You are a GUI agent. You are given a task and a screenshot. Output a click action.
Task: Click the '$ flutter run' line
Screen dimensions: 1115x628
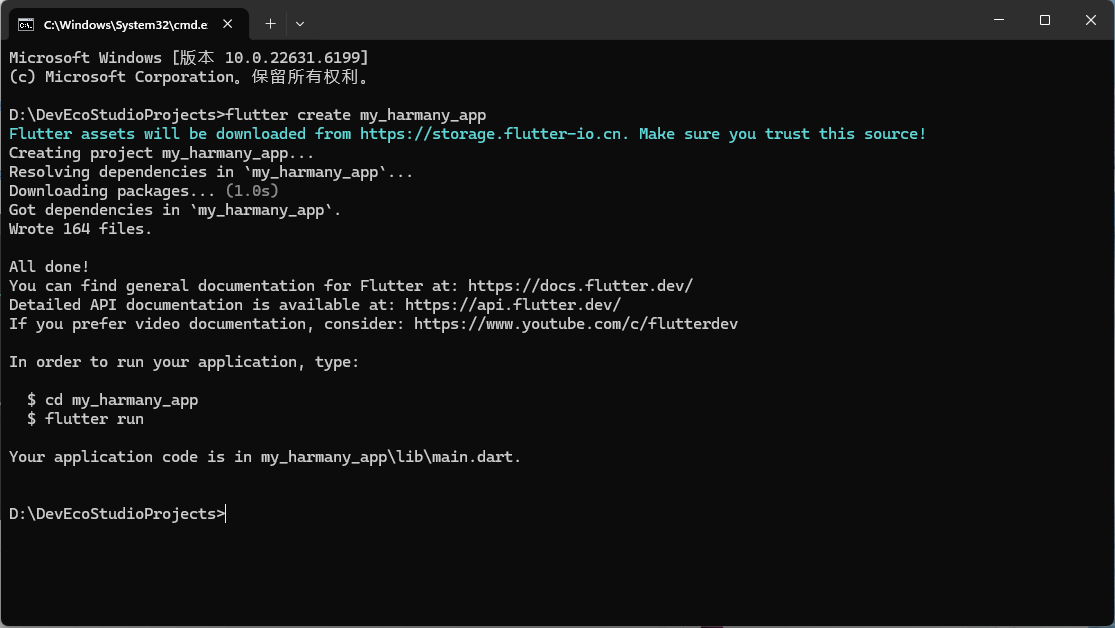[85, 419]
